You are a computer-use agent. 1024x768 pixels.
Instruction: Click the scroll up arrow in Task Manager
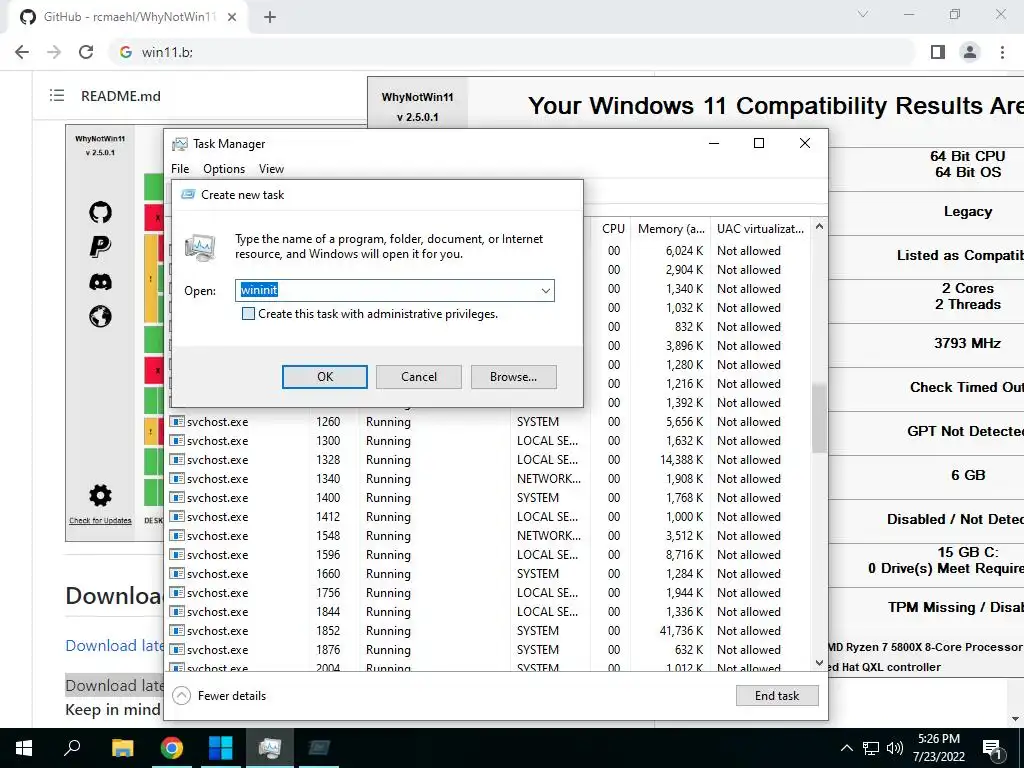[x=819, y=227]
